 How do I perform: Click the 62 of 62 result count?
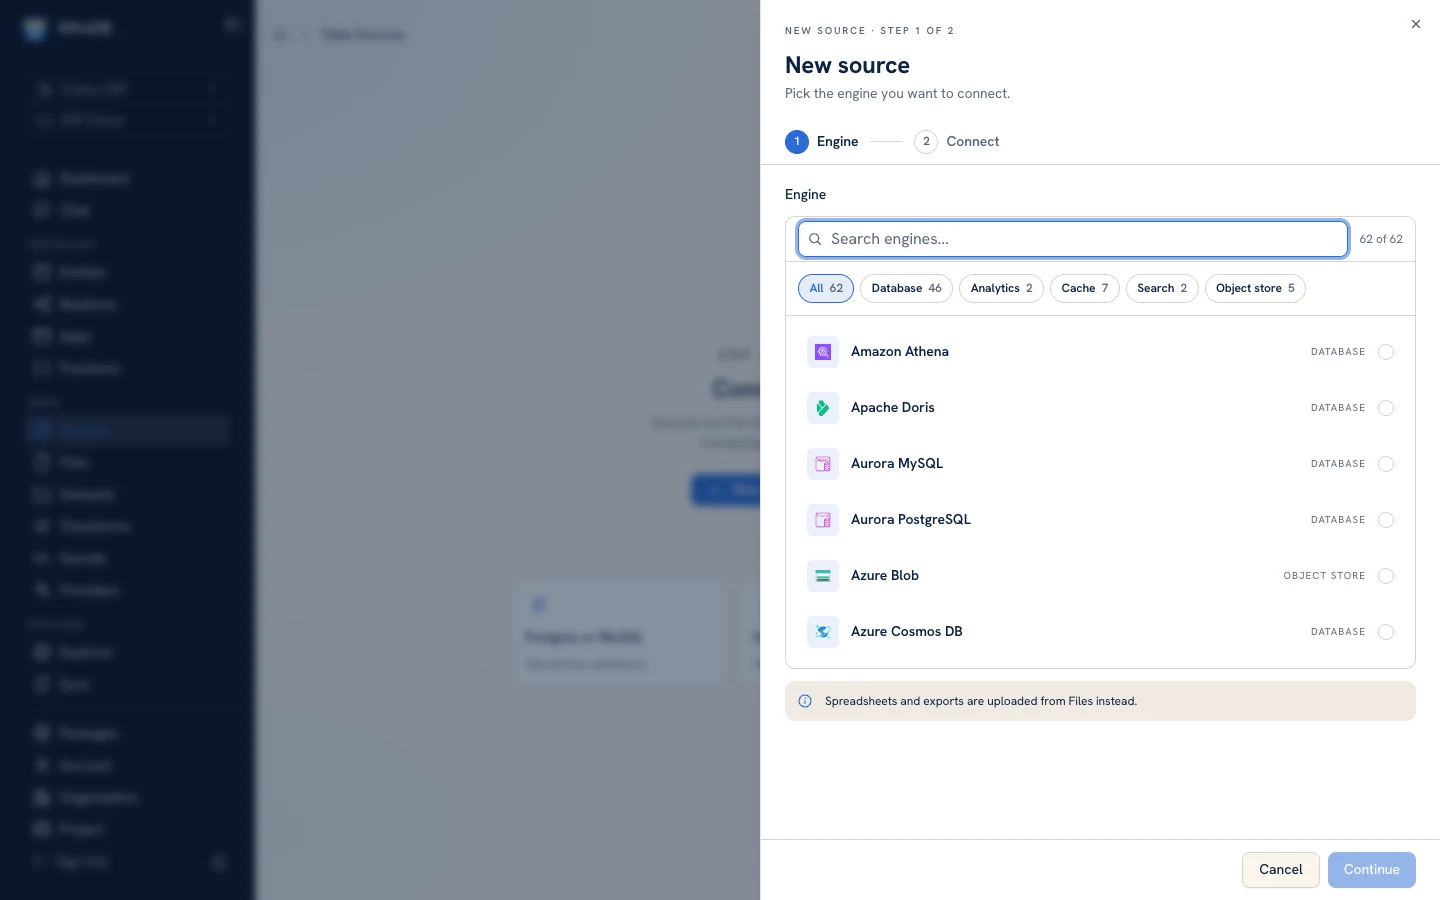point(1381,239)
